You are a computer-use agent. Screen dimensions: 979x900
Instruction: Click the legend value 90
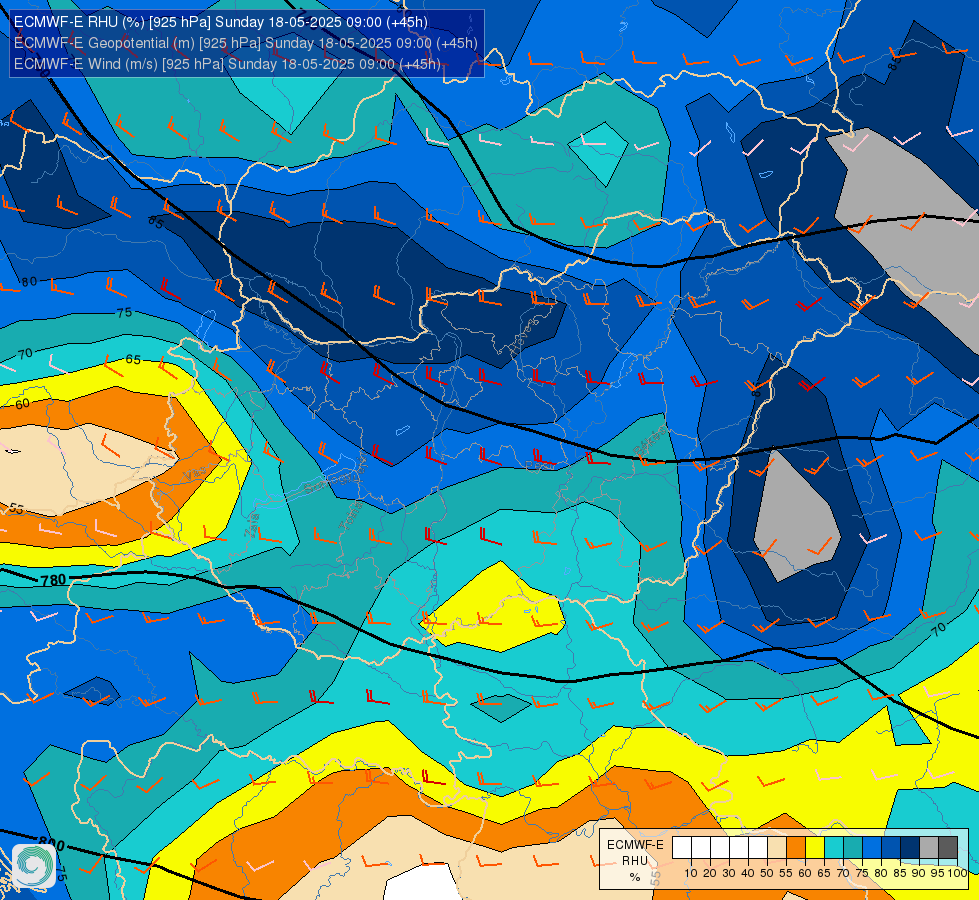[x=918, y=874]
